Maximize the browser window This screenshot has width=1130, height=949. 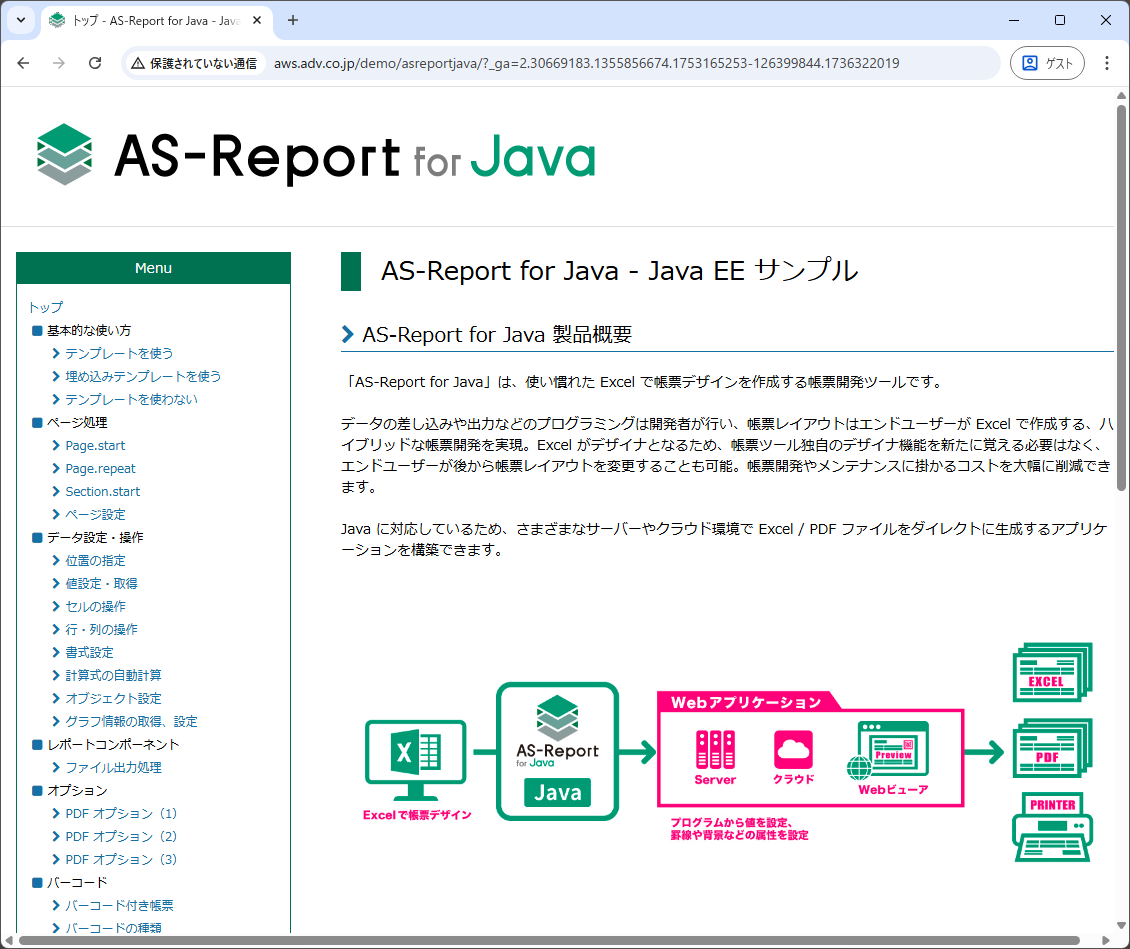pyautogui.click(x=1059, y=20)
